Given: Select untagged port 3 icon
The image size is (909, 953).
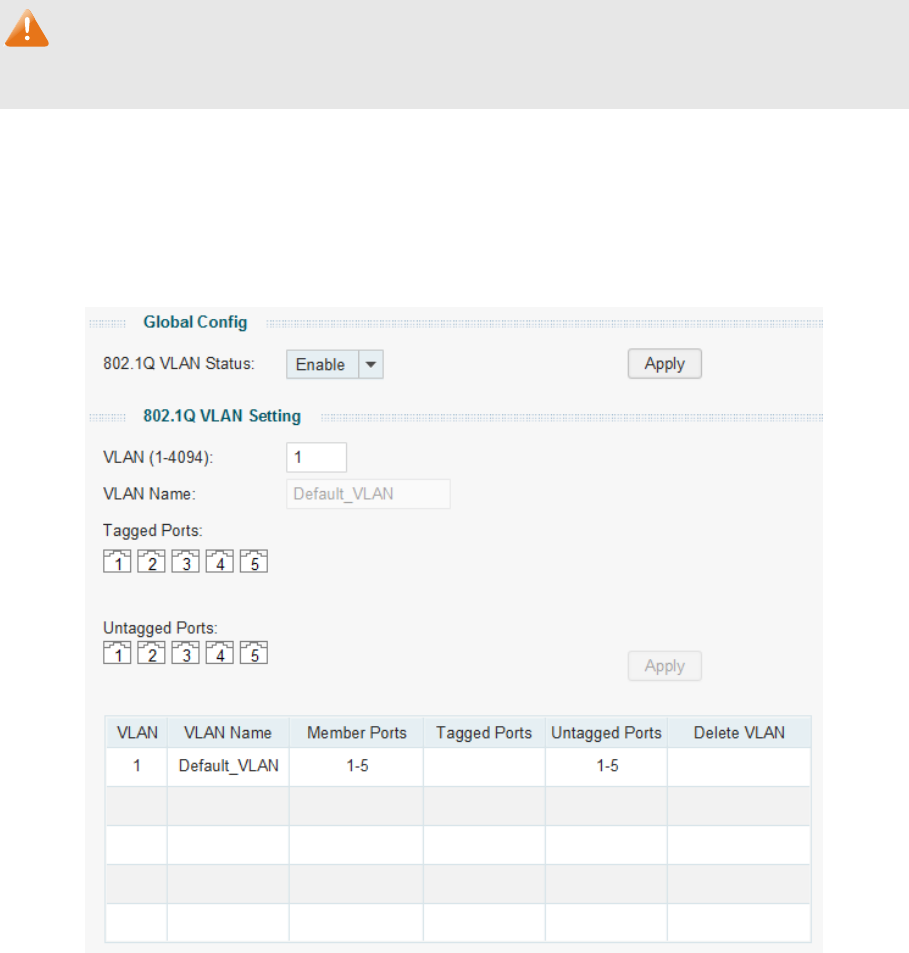Looking at the screenshot, I should point(185,652).
